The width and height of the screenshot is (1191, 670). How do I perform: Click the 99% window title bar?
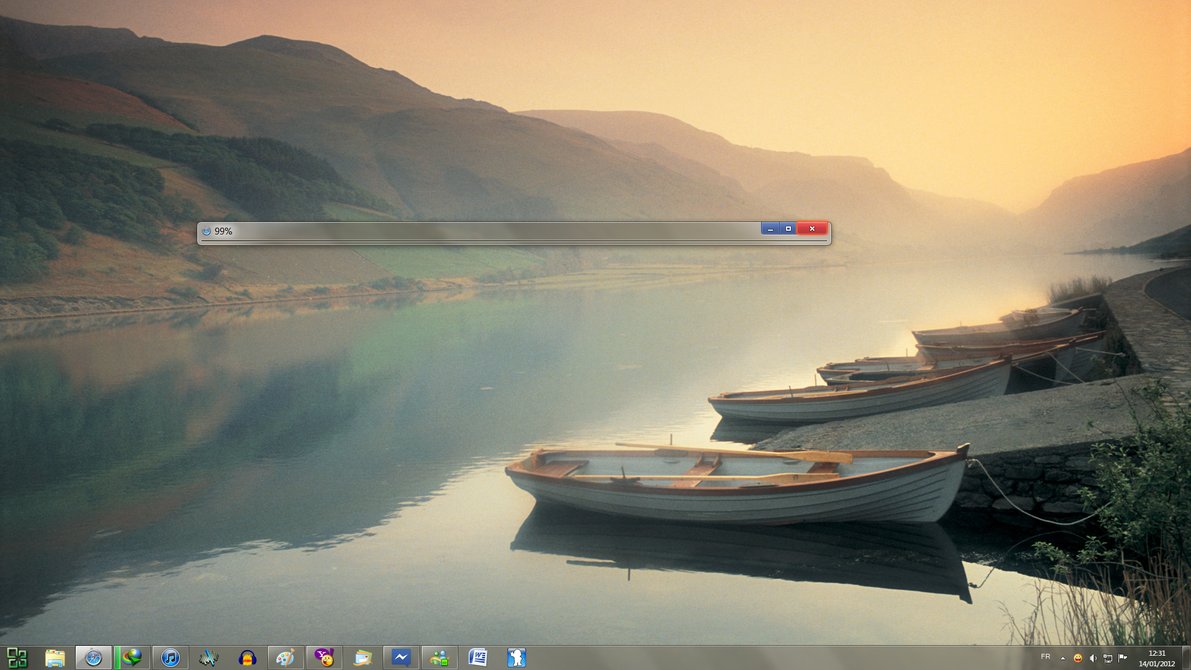click(480, 230)
